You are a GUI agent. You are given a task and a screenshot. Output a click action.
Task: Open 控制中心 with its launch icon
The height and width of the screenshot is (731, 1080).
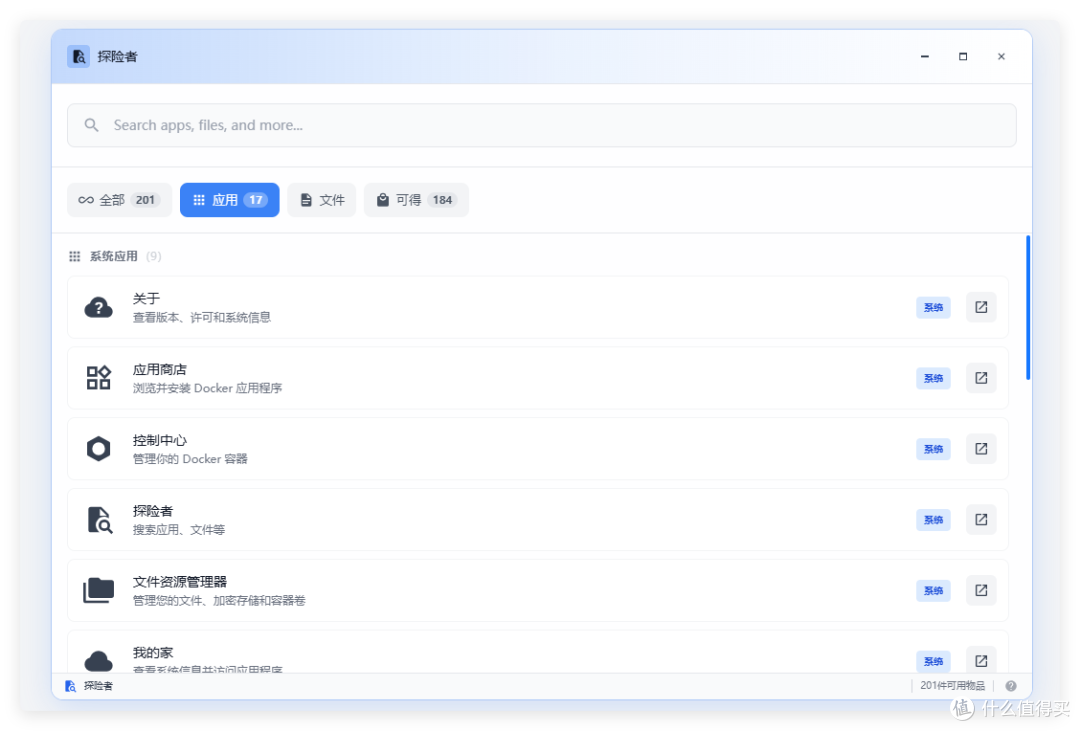pyautogui.click(x=981, y=449)
